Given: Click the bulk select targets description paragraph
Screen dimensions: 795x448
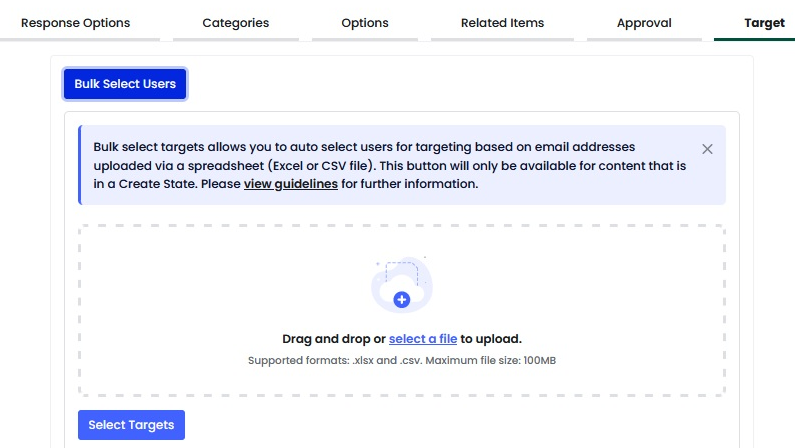Looking at the screenshot, I should point(389,165).
